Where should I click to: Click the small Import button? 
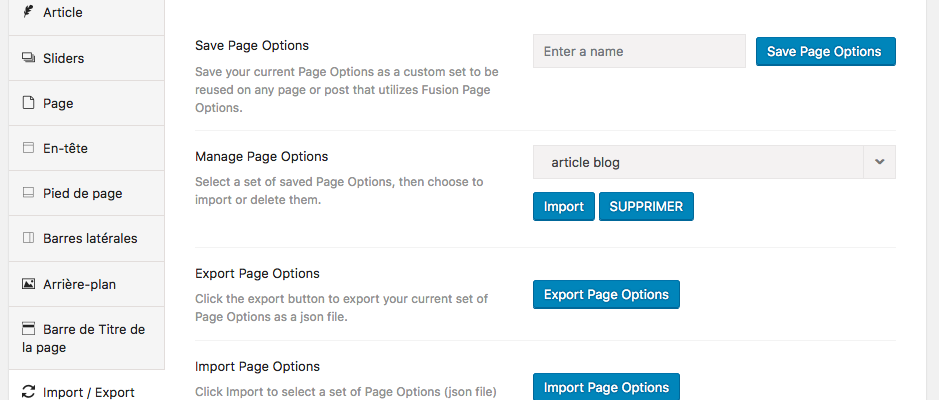coord(563,207)
